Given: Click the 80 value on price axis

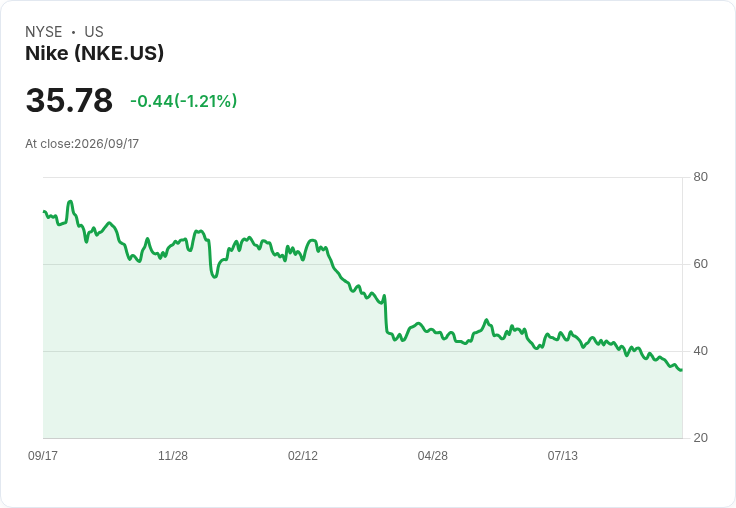Looking at the screenshot, I should pos(700,177).
